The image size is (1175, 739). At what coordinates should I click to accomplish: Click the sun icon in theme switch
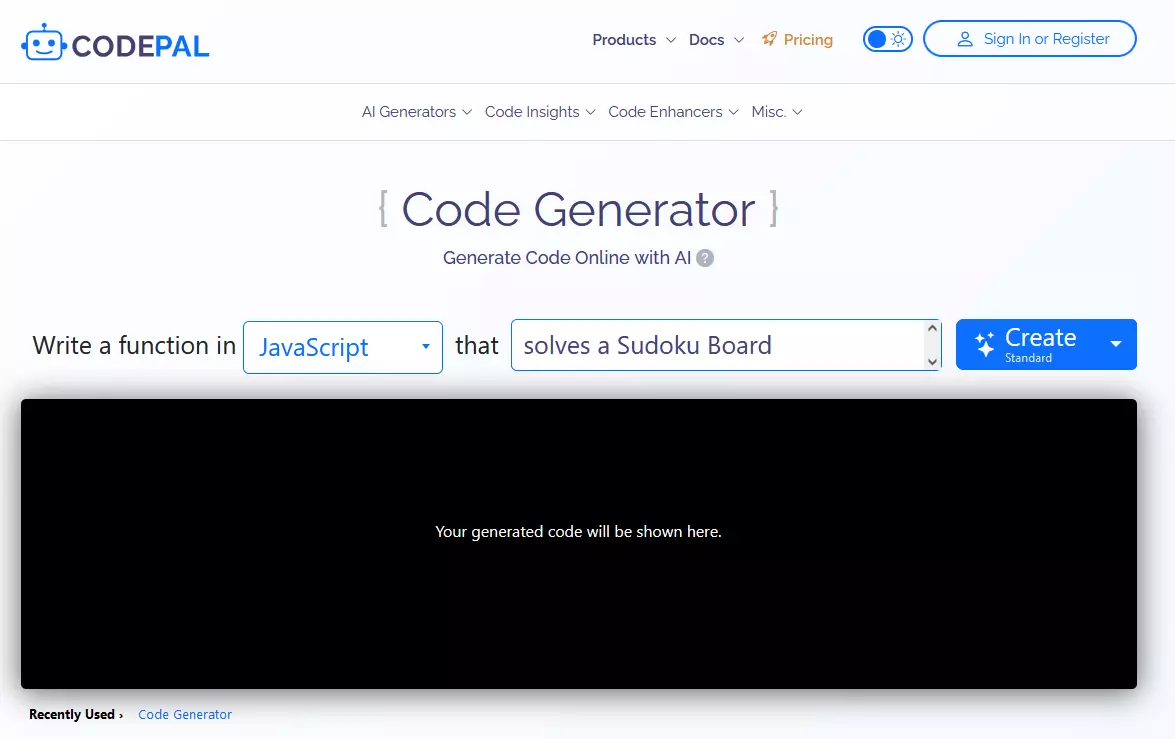898,39
